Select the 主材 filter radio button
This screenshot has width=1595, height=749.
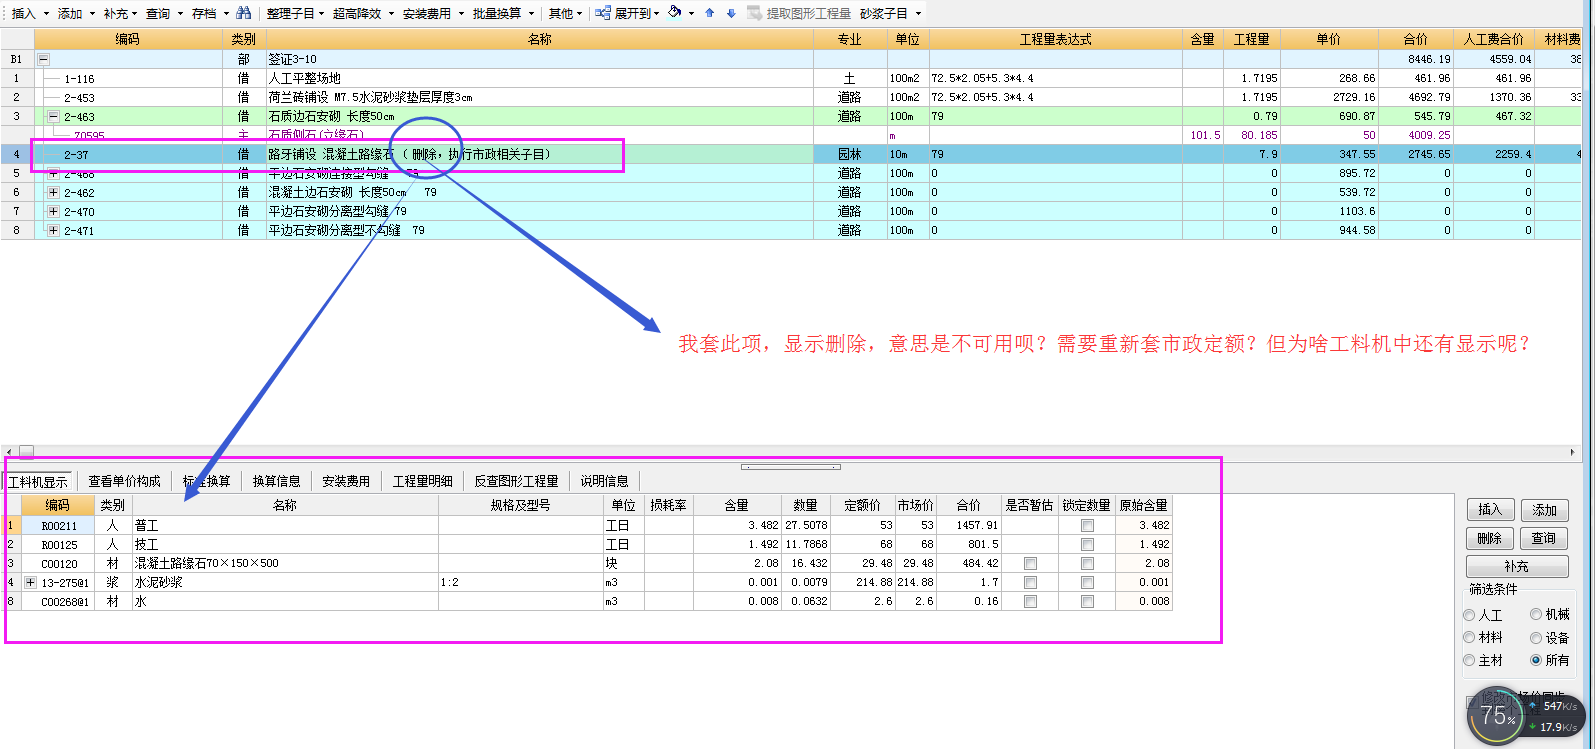click(x=1469, y=660)
